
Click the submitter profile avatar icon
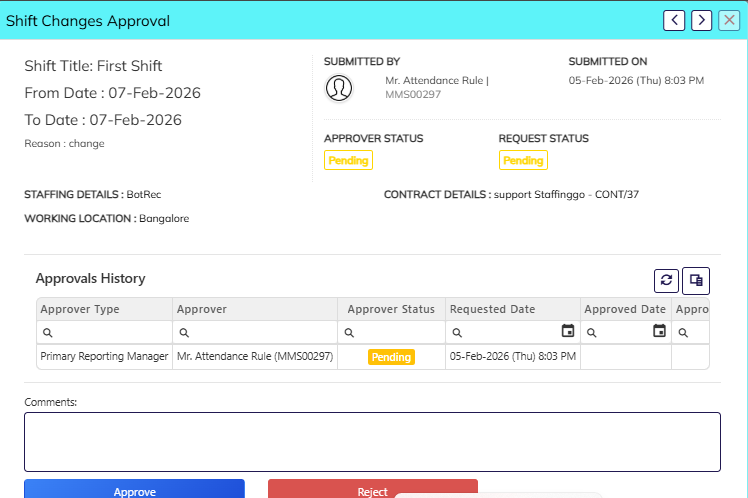[339, 88]
